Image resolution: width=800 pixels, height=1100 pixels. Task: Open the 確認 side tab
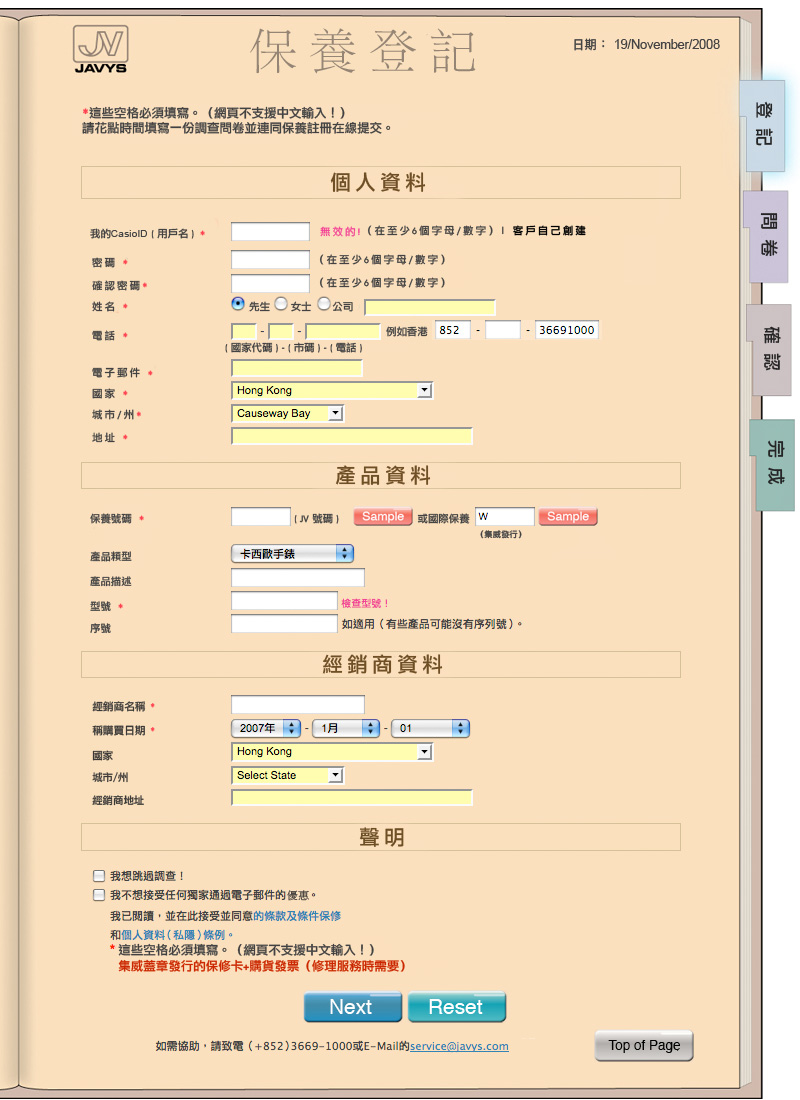pyautogui.click(x=770, y=349)
